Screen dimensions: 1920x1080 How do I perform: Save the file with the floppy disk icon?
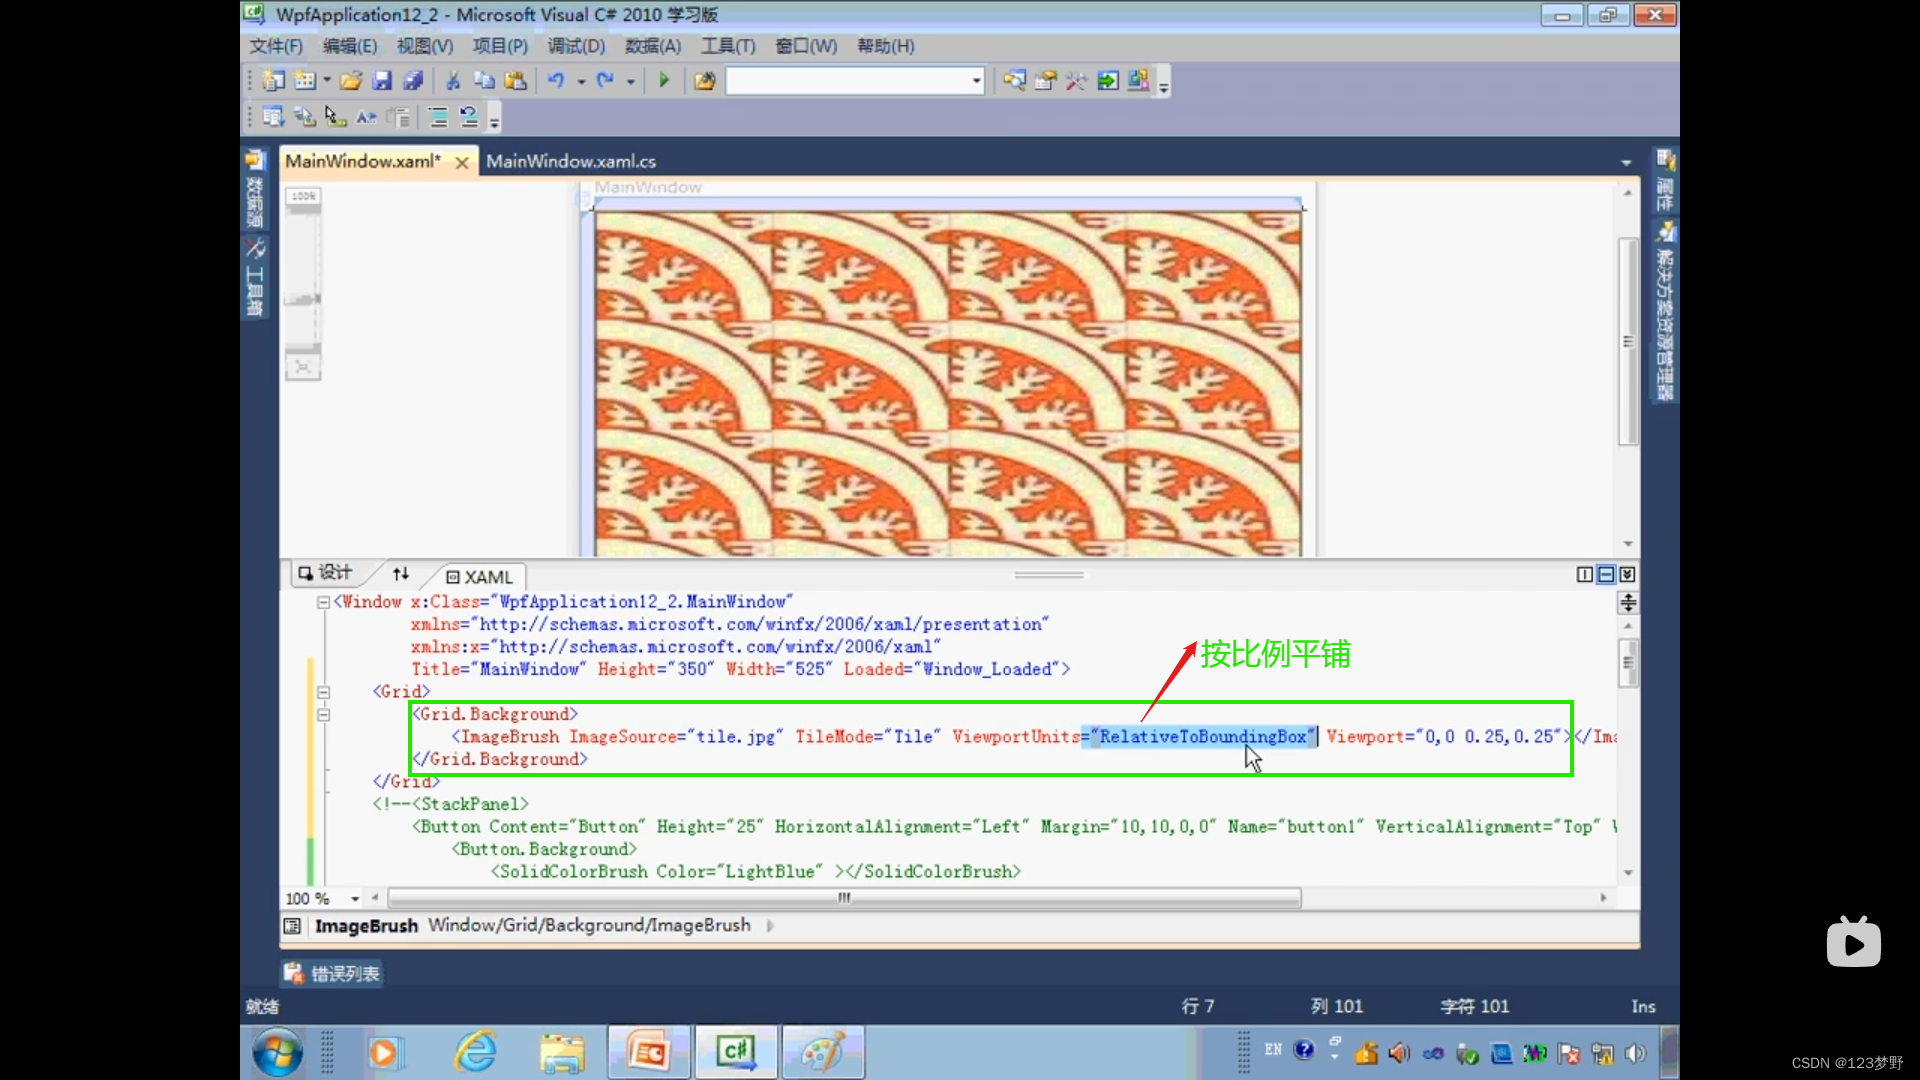[x=382, y=81]
